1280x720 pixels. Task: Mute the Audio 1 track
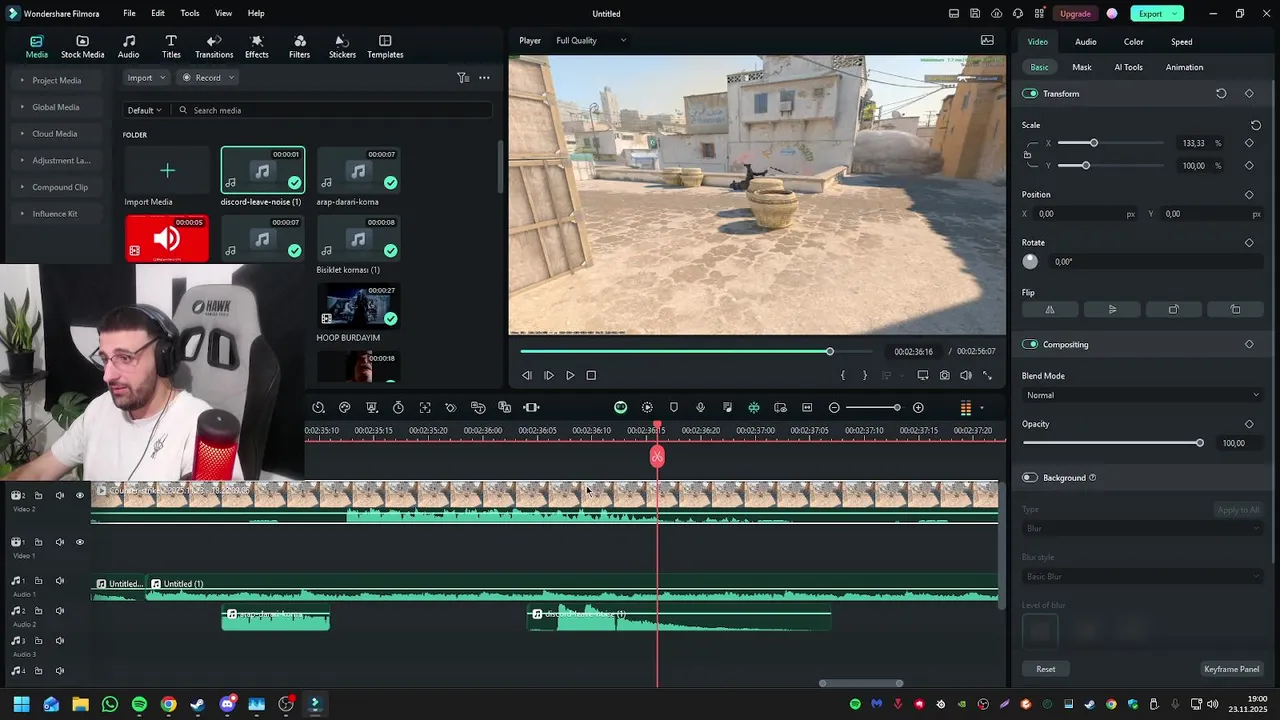click(59, 581)
